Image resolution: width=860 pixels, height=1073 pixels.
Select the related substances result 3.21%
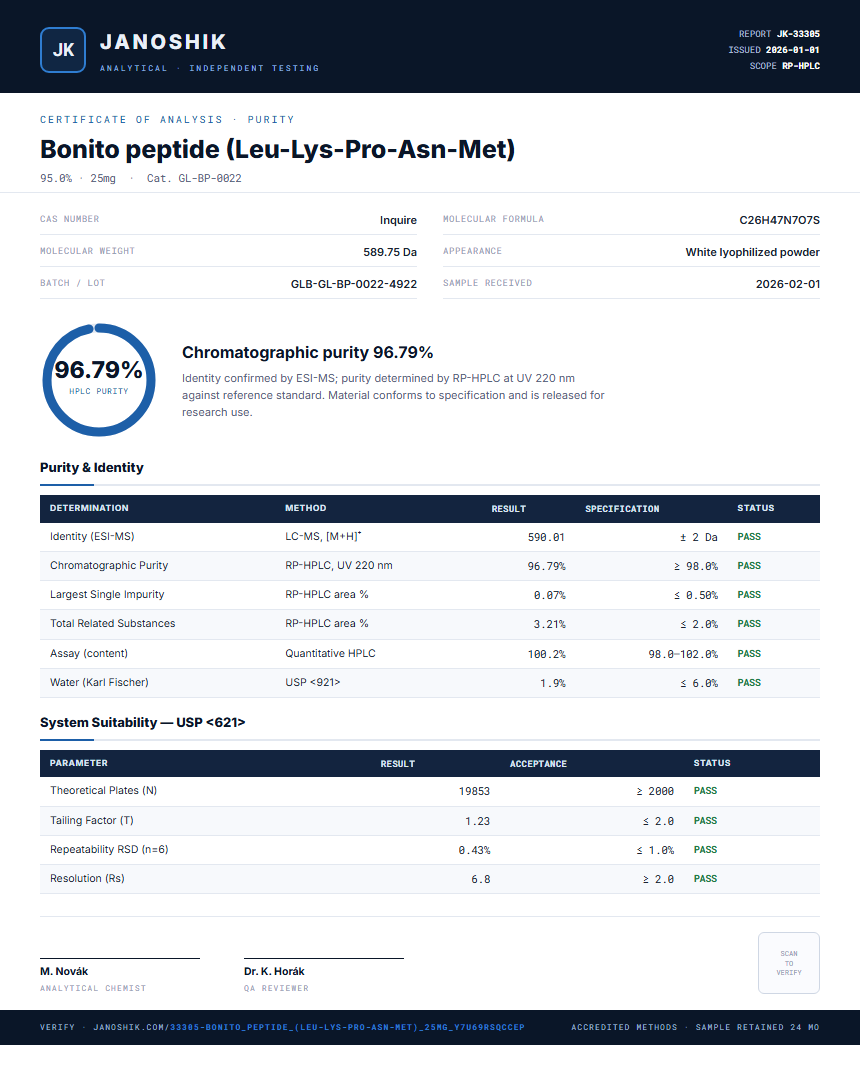(549, 624)
